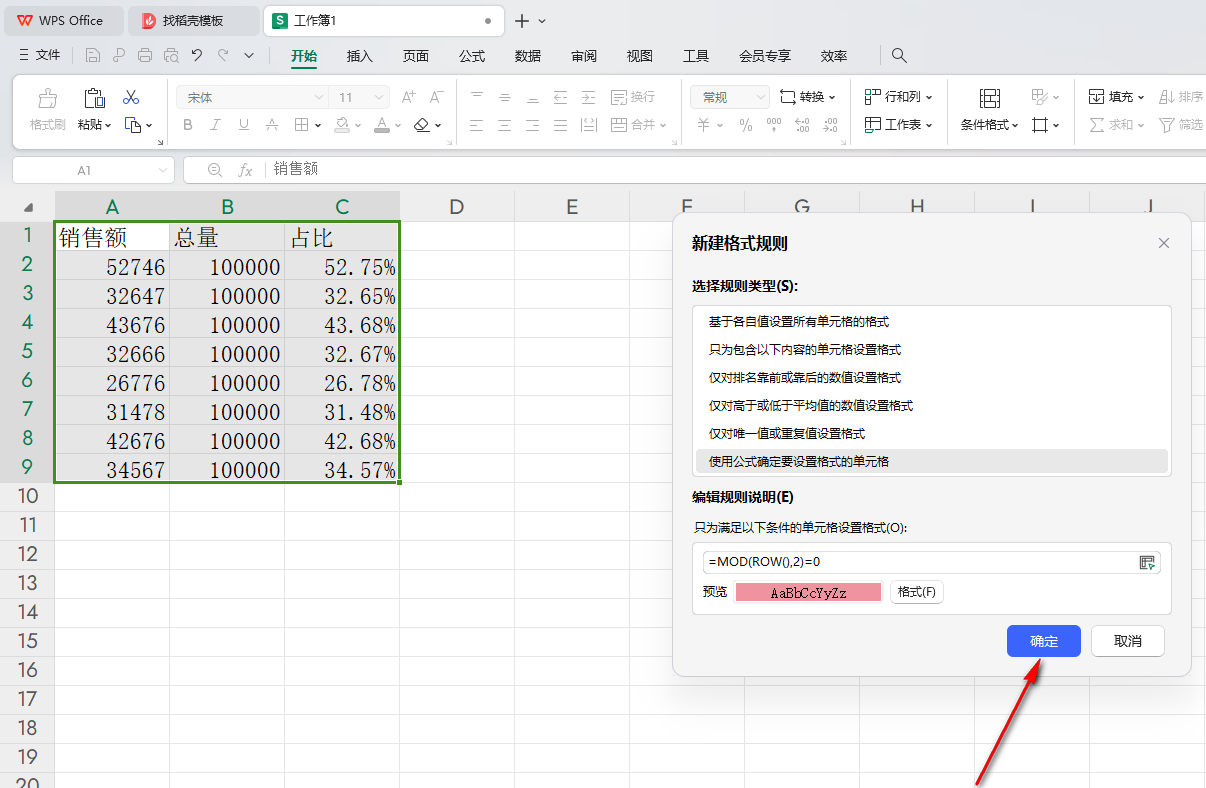Viewport: 1206px width, 788px height.
Task: Open the font size dropdown showing 11
Action: click(379, 98)
